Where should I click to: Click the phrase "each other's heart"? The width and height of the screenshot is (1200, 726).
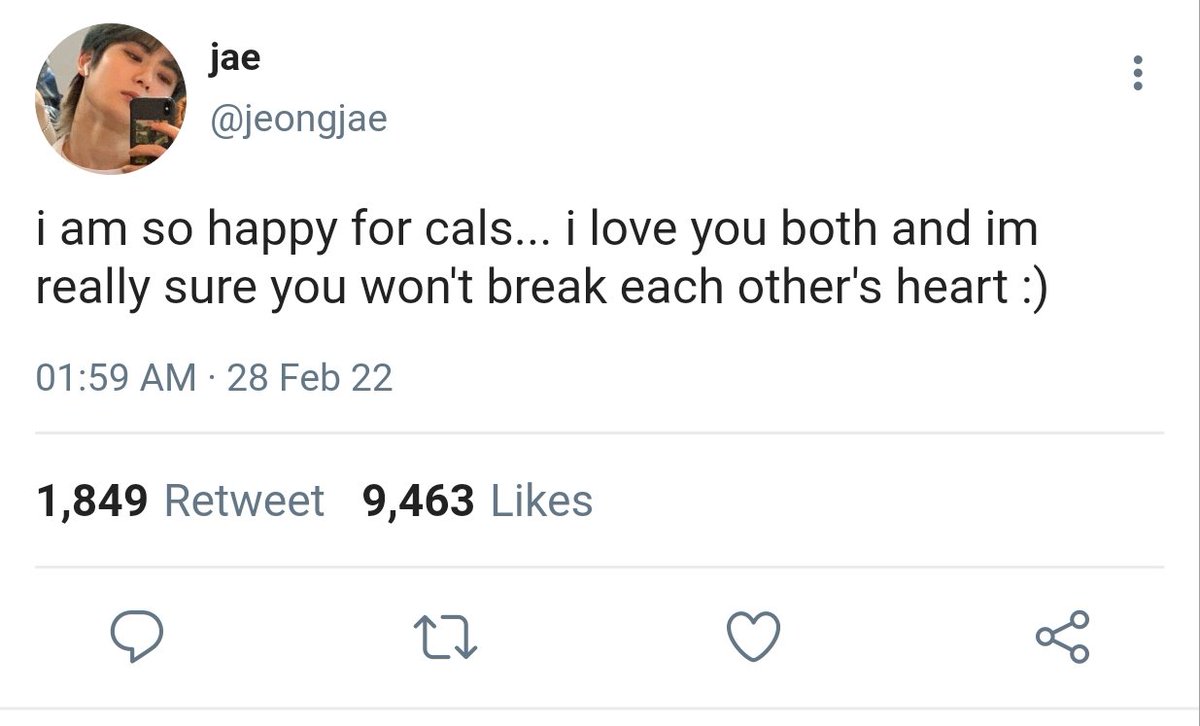click(815, 288)
